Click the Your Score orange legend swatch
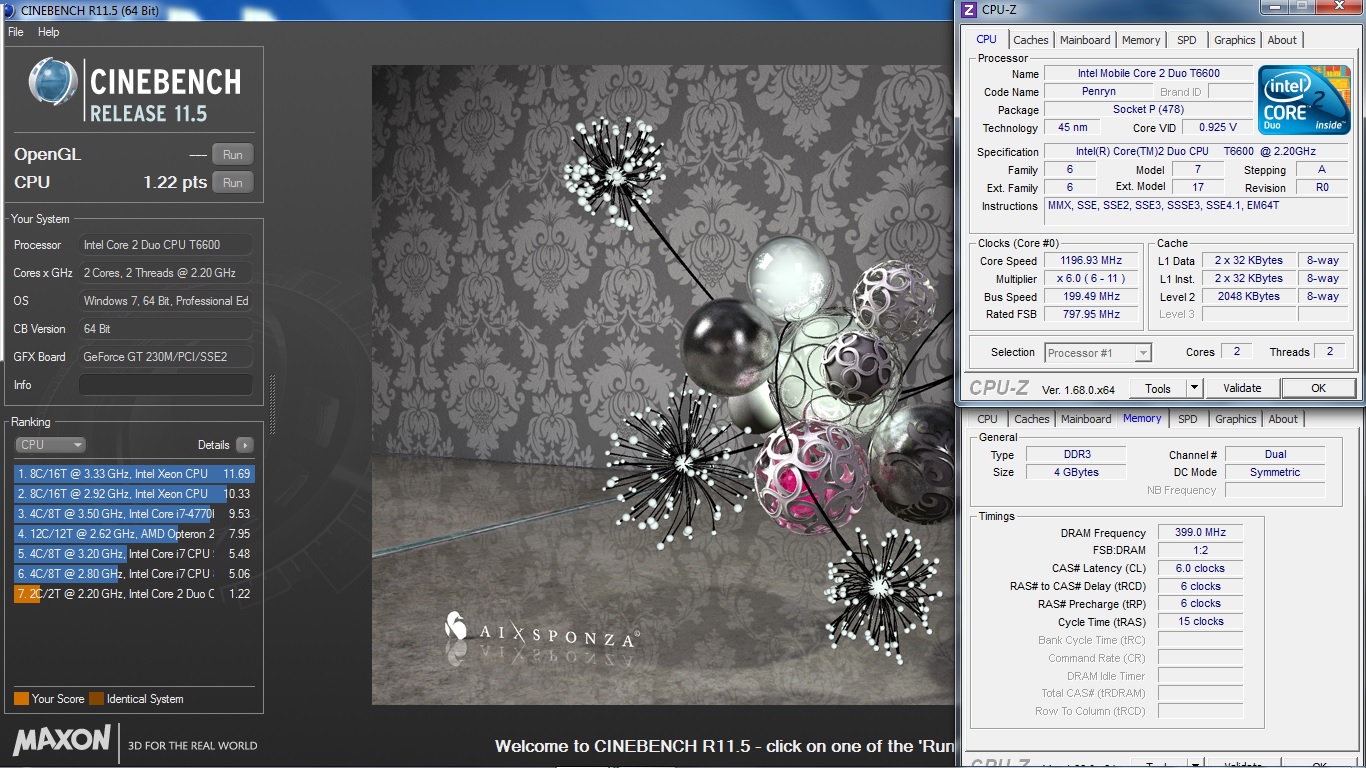Image resolution: width=1366 pixels, height=768 pixels. (x=21, y=699)
